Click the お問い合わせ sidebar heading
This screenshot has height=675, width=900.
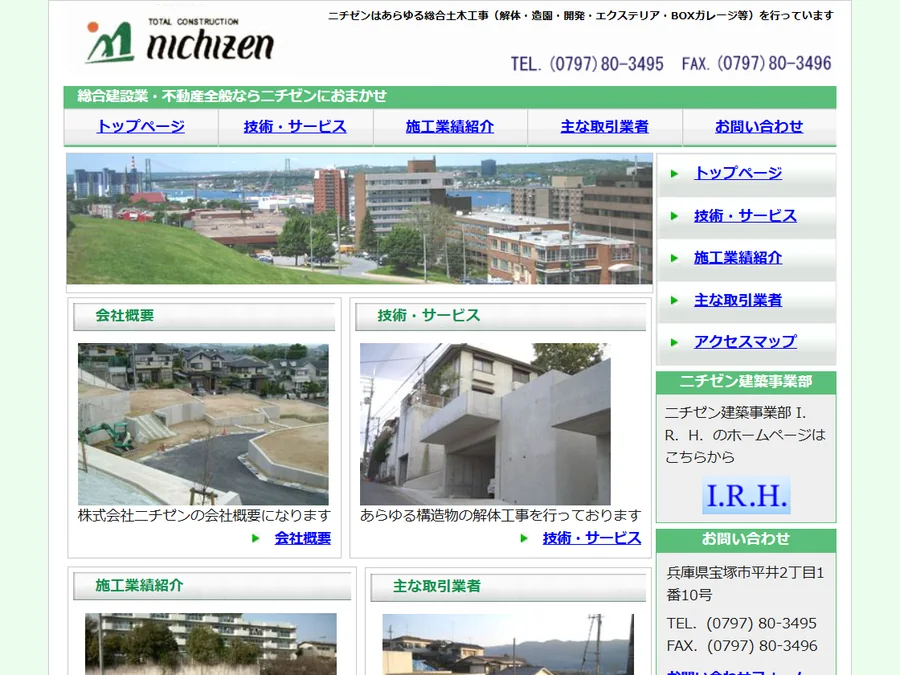(x=746, y=540)
